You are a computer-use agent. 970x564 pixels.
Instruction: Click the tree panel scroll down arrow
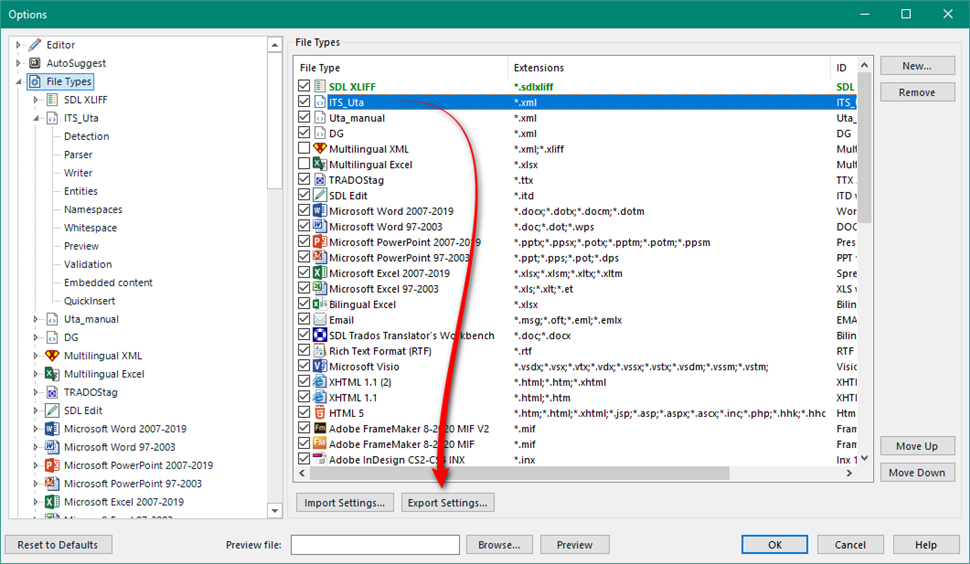pos(275,510)
